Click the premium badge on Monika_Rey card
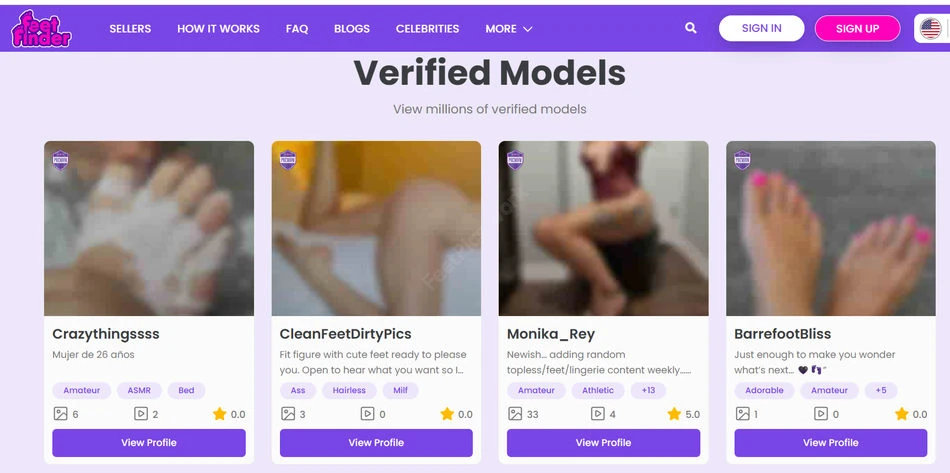Viewport: 950px width, 473px height. [515, 160]
